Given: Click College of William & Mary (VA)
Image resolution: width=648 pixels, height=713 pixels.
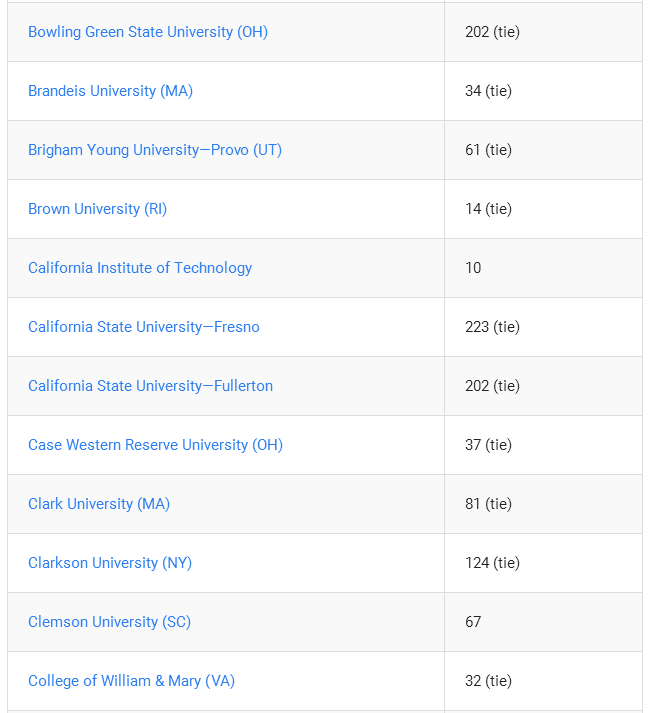Looking at the screenshot, I should [x=131, y=681].
